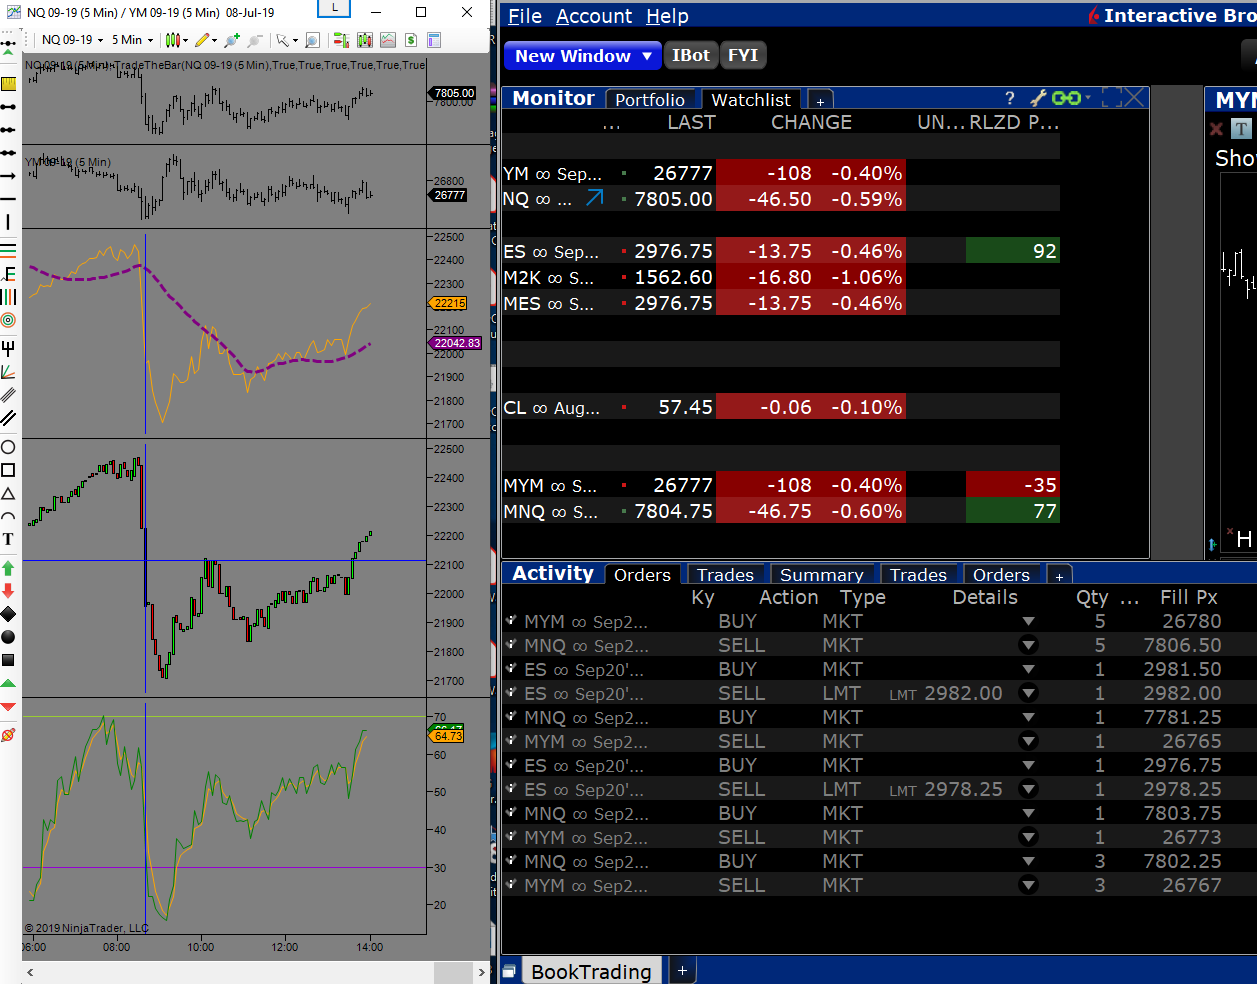Open the File menu
Viewport: 1257px width, 984px height.
[x=525, y=16]
